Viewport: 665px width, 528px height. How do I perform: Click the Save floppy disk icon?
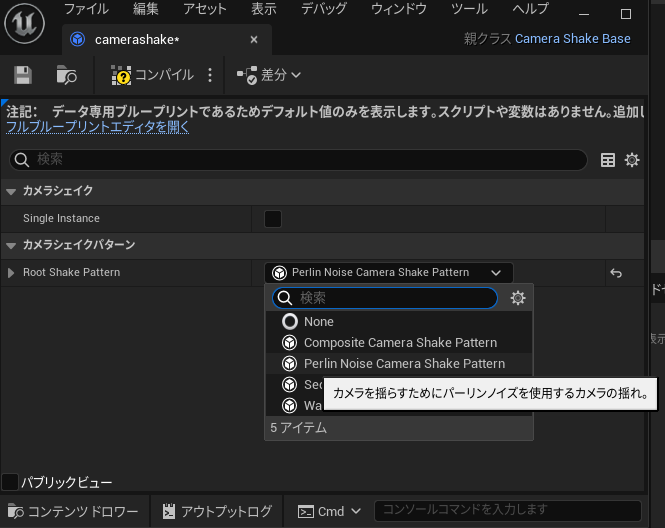(x=23, y=75)
